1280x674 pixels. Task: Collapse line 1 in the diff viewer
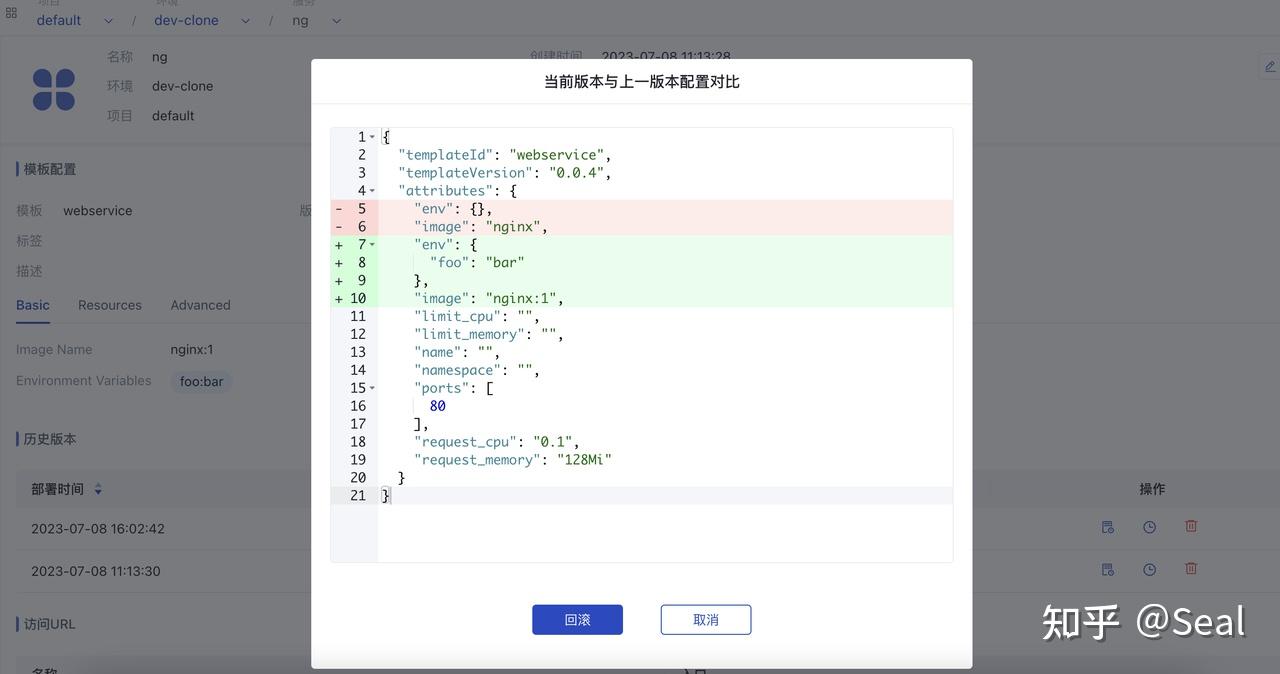pos(371,136)
